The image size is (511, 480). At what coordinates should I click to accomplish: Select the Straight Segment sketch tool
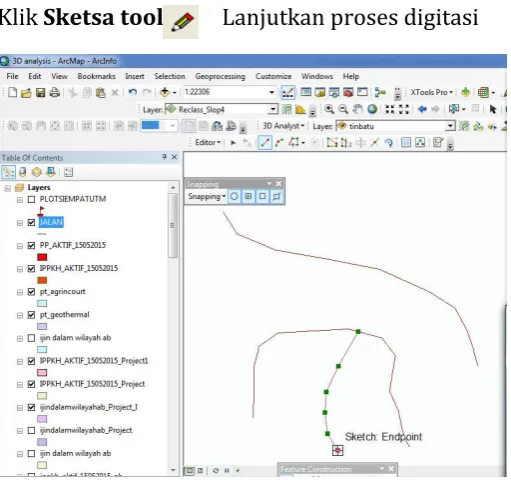click(x=265, y=143)
